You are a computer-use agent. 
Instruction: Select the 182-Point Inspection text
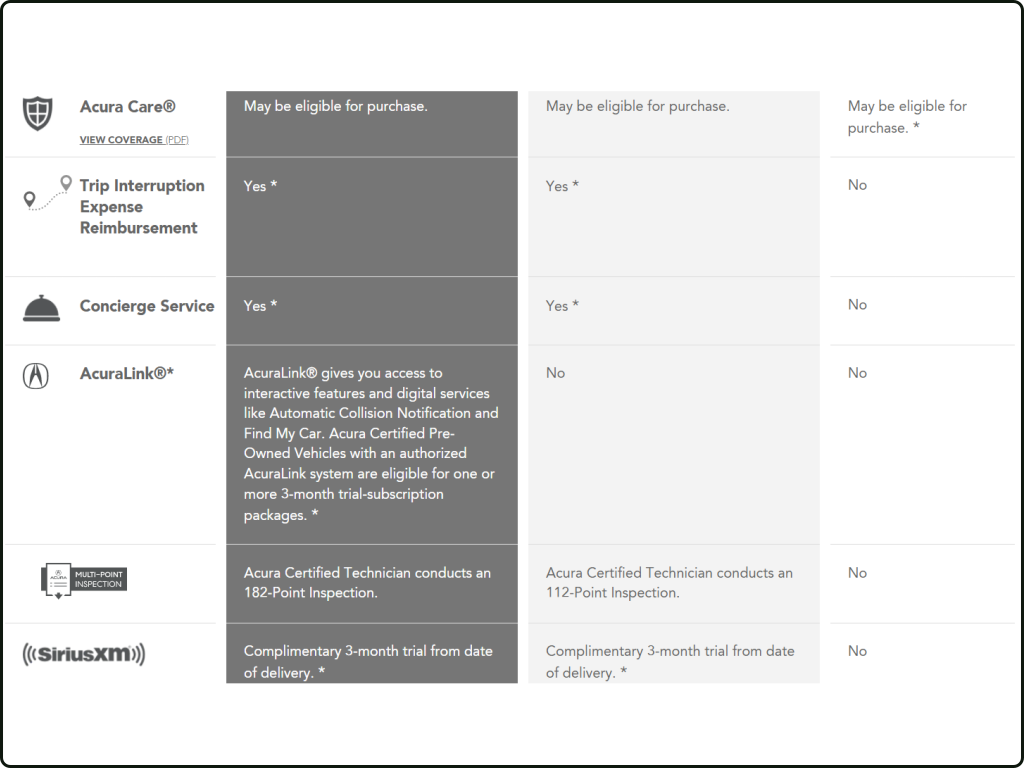point(367,583)
